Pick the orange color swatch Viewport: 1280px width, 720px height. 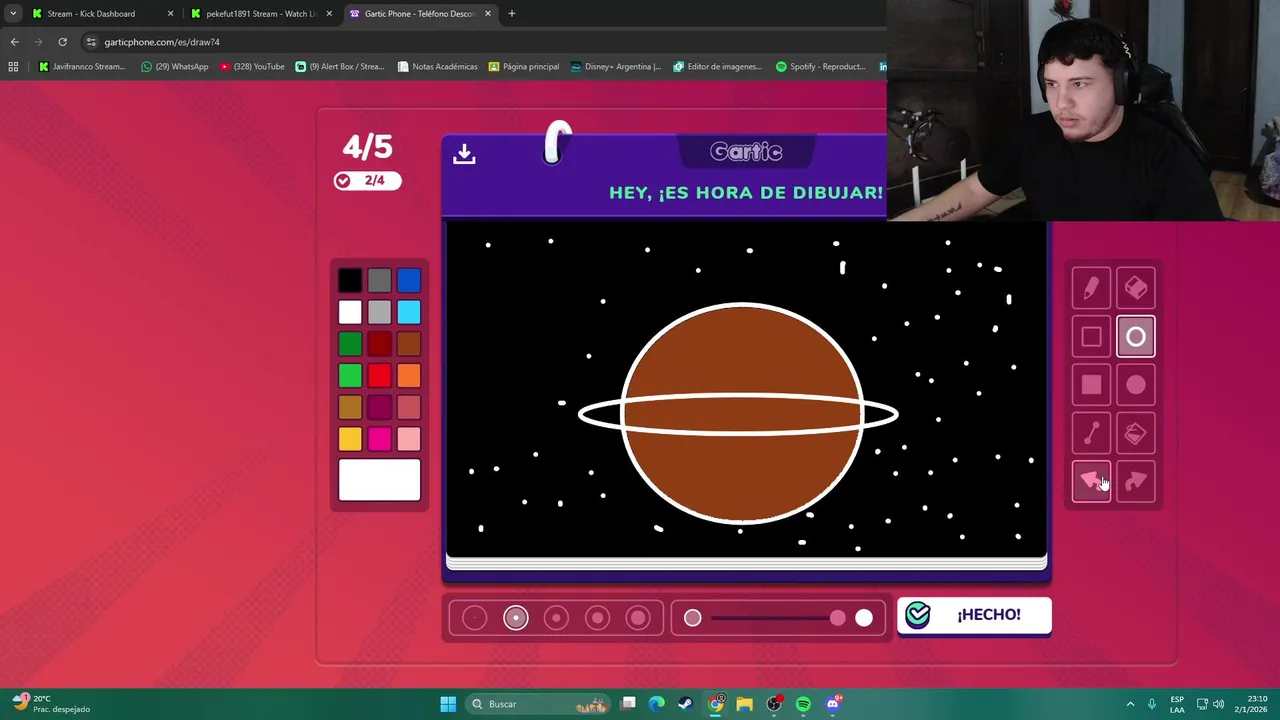coord(408,376)
